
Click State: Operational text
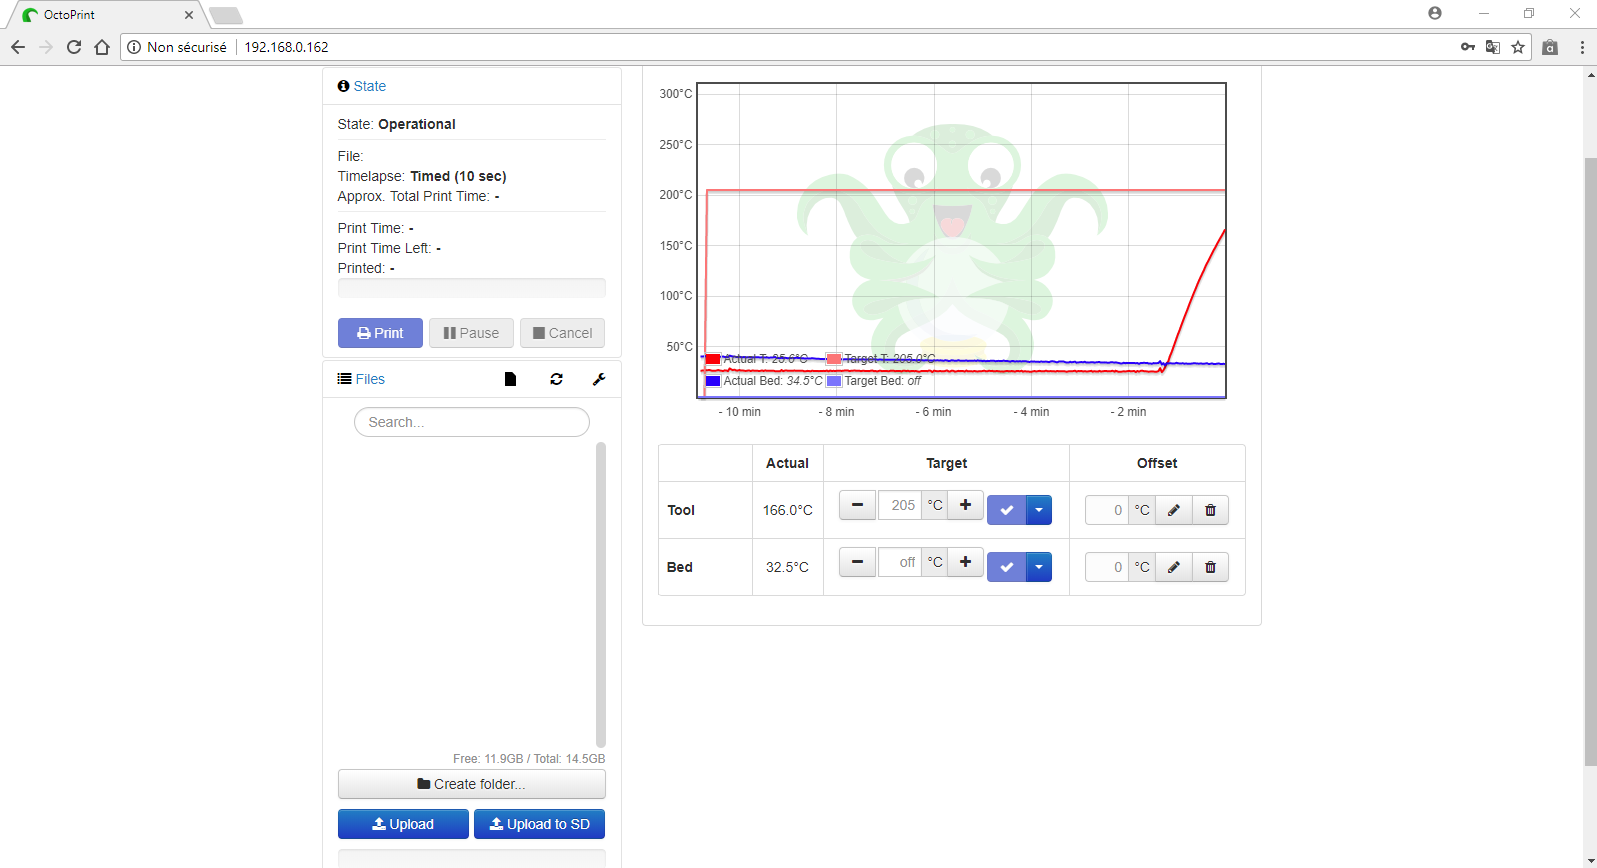point(397,124)
